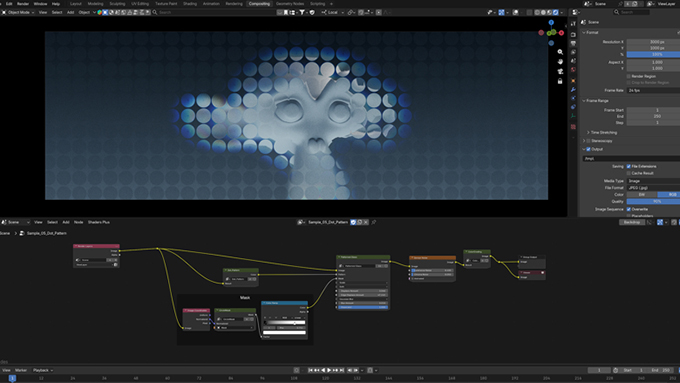Open the File Format JPEG dropdown
The height and width of the screenshot is (383, 680).
coord(653,188)
